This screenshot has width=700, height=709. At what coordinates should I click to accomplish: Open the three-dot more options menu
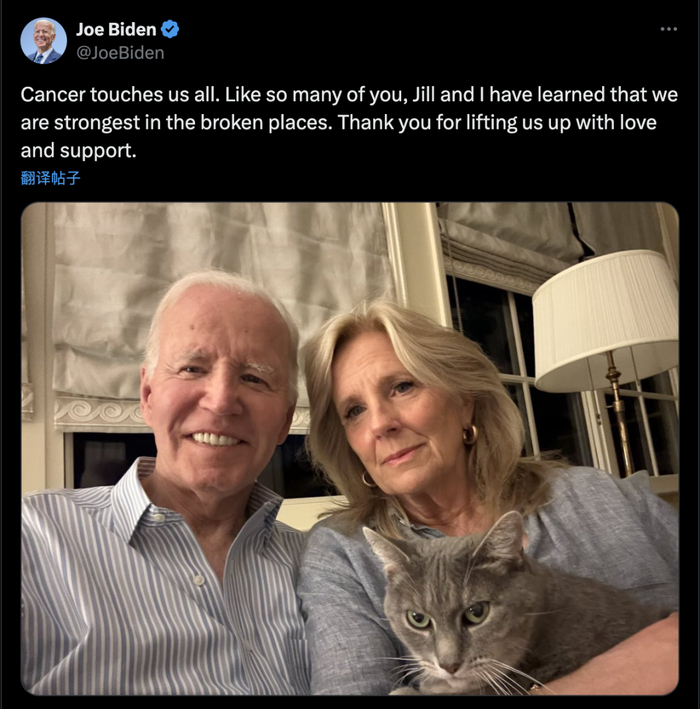tap(668, 29)
